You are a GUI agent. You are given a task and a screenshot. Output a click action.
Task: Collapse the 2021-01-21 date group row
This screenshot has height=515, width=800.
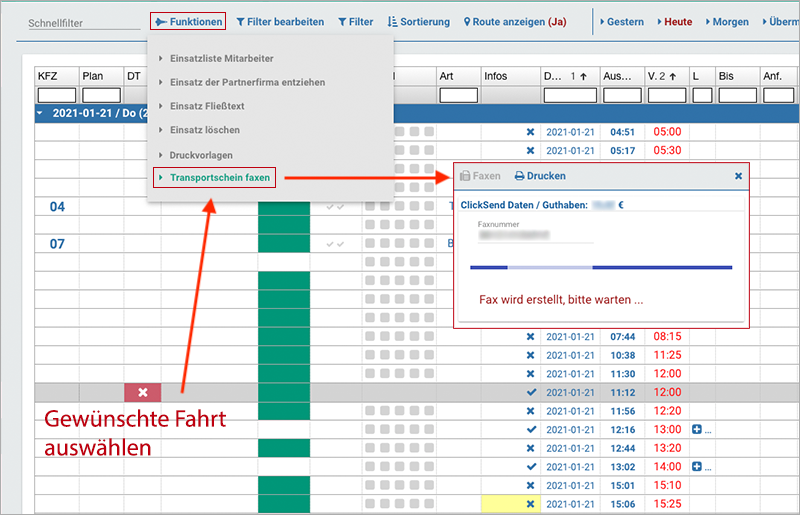coord(41,113)
